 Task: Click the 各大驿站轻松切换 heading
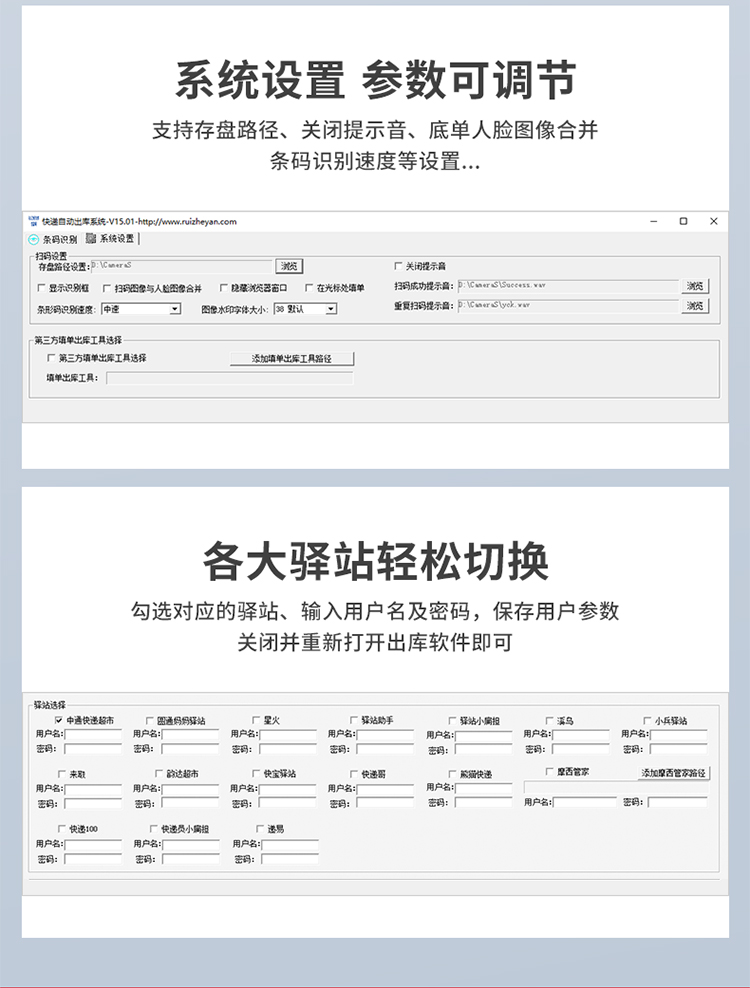click(375, 561)
